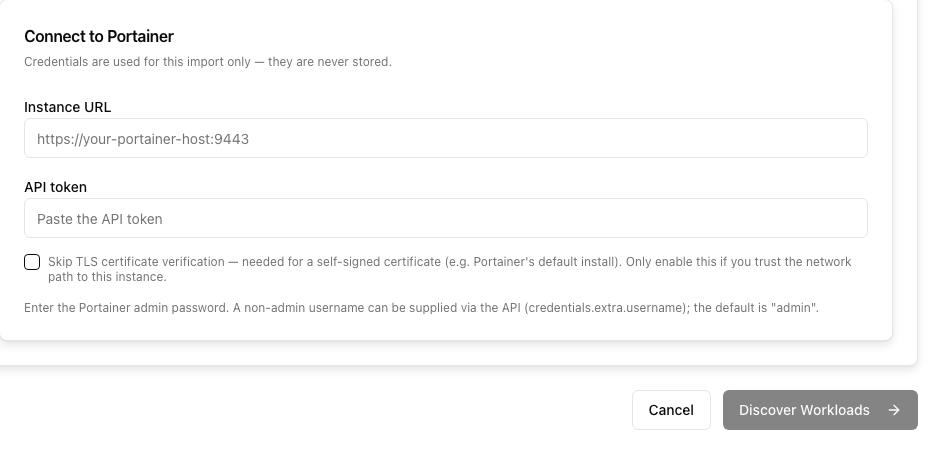Click the Portainer admin password hint text
The image size is (942, 454).
point(421,308)
